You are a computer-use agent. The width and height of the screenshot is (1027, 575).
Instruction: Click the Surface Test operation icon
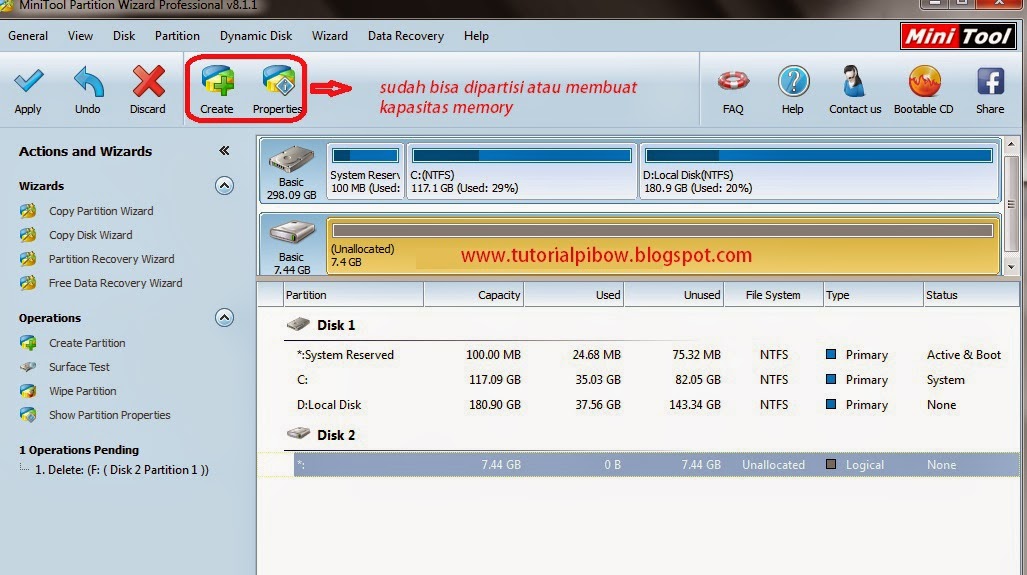pyautogui.click(x=28, y=367)
